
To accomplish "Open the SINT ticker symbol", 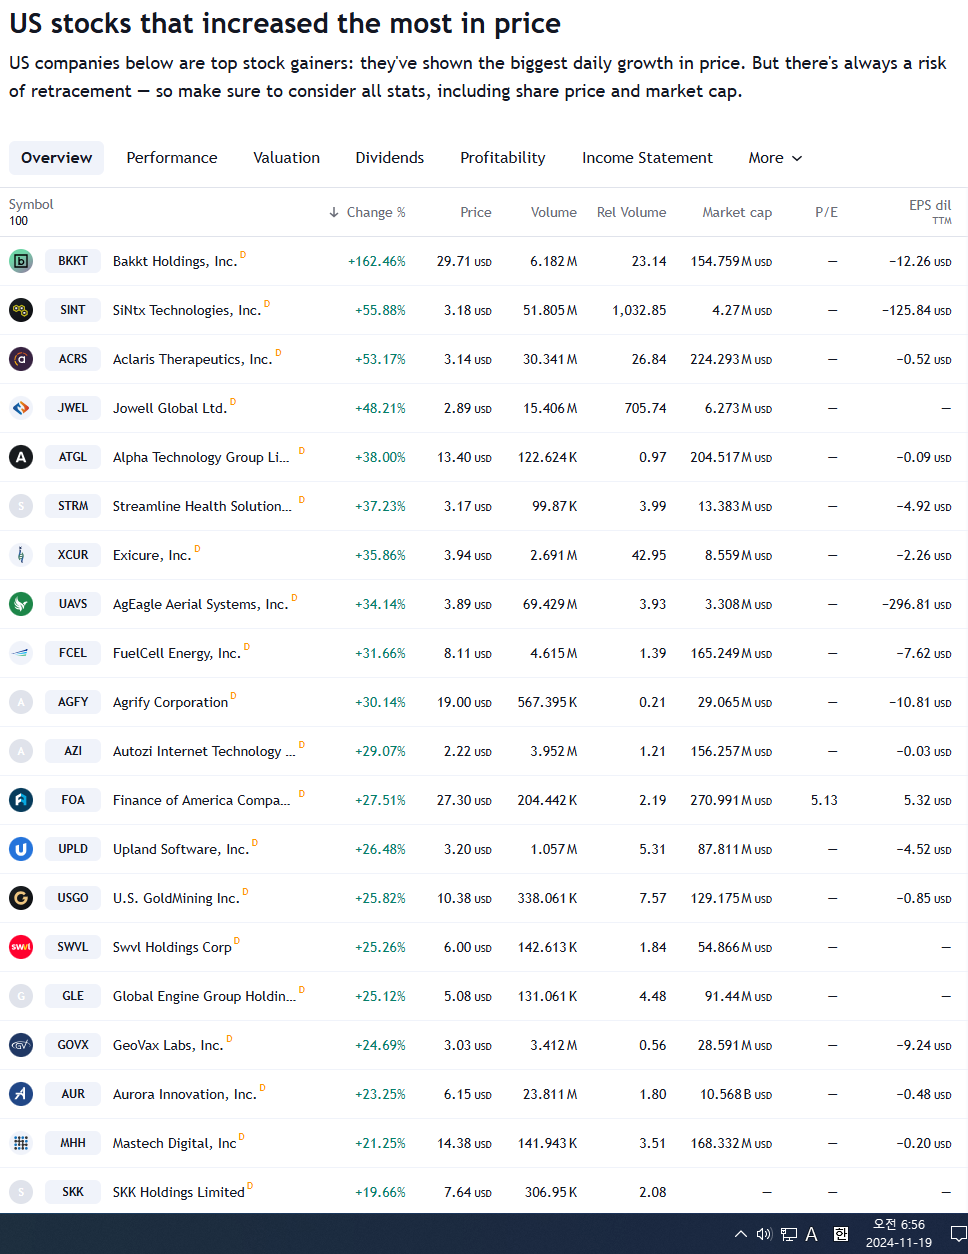I will 73,310.
